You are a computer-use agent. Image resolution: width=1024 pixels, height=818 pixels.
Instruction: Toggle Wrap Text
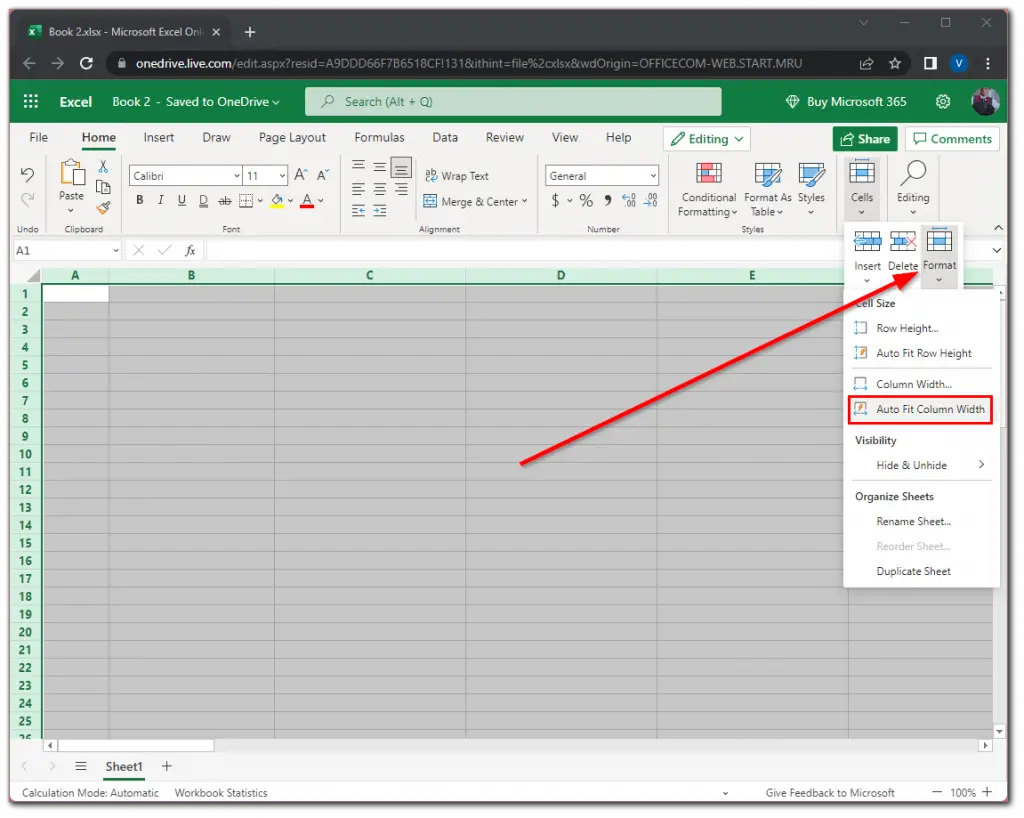click(456, 176)
